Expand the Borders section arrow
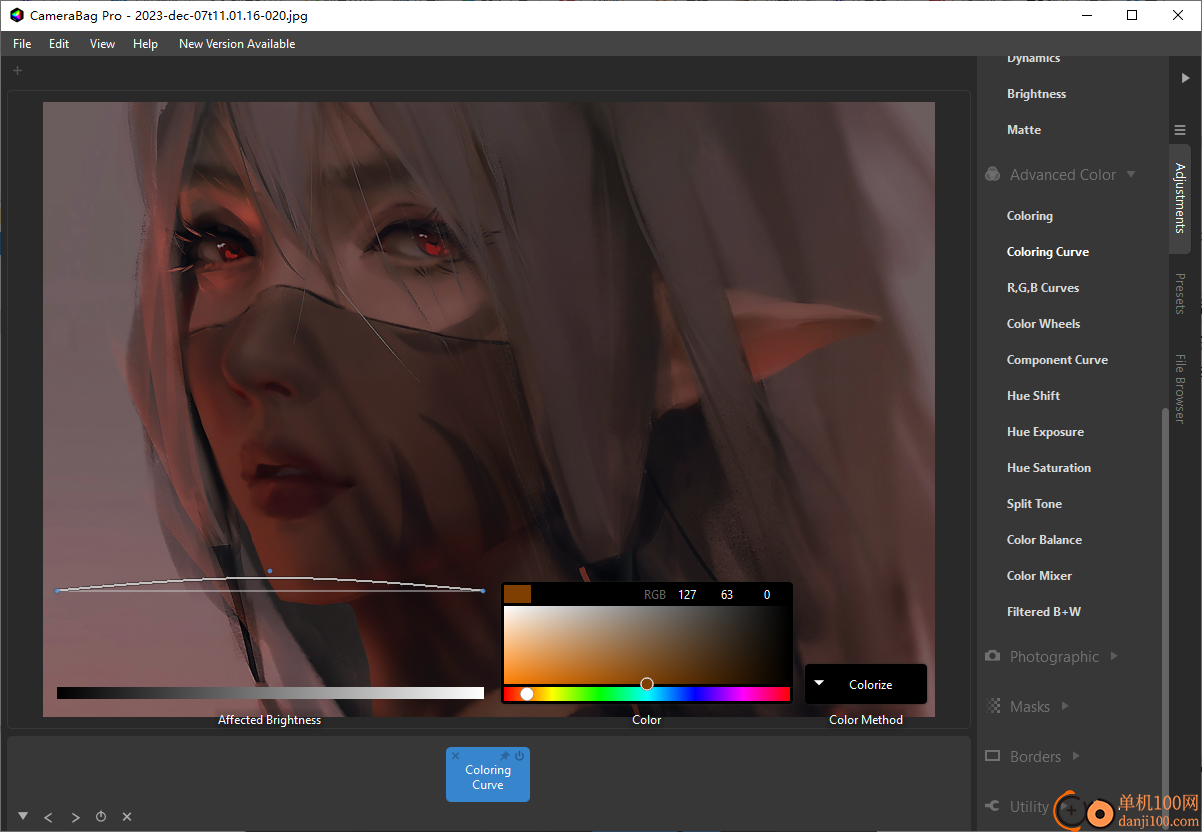This screenshot has height=832, width=1202. tap(1076, 756)
